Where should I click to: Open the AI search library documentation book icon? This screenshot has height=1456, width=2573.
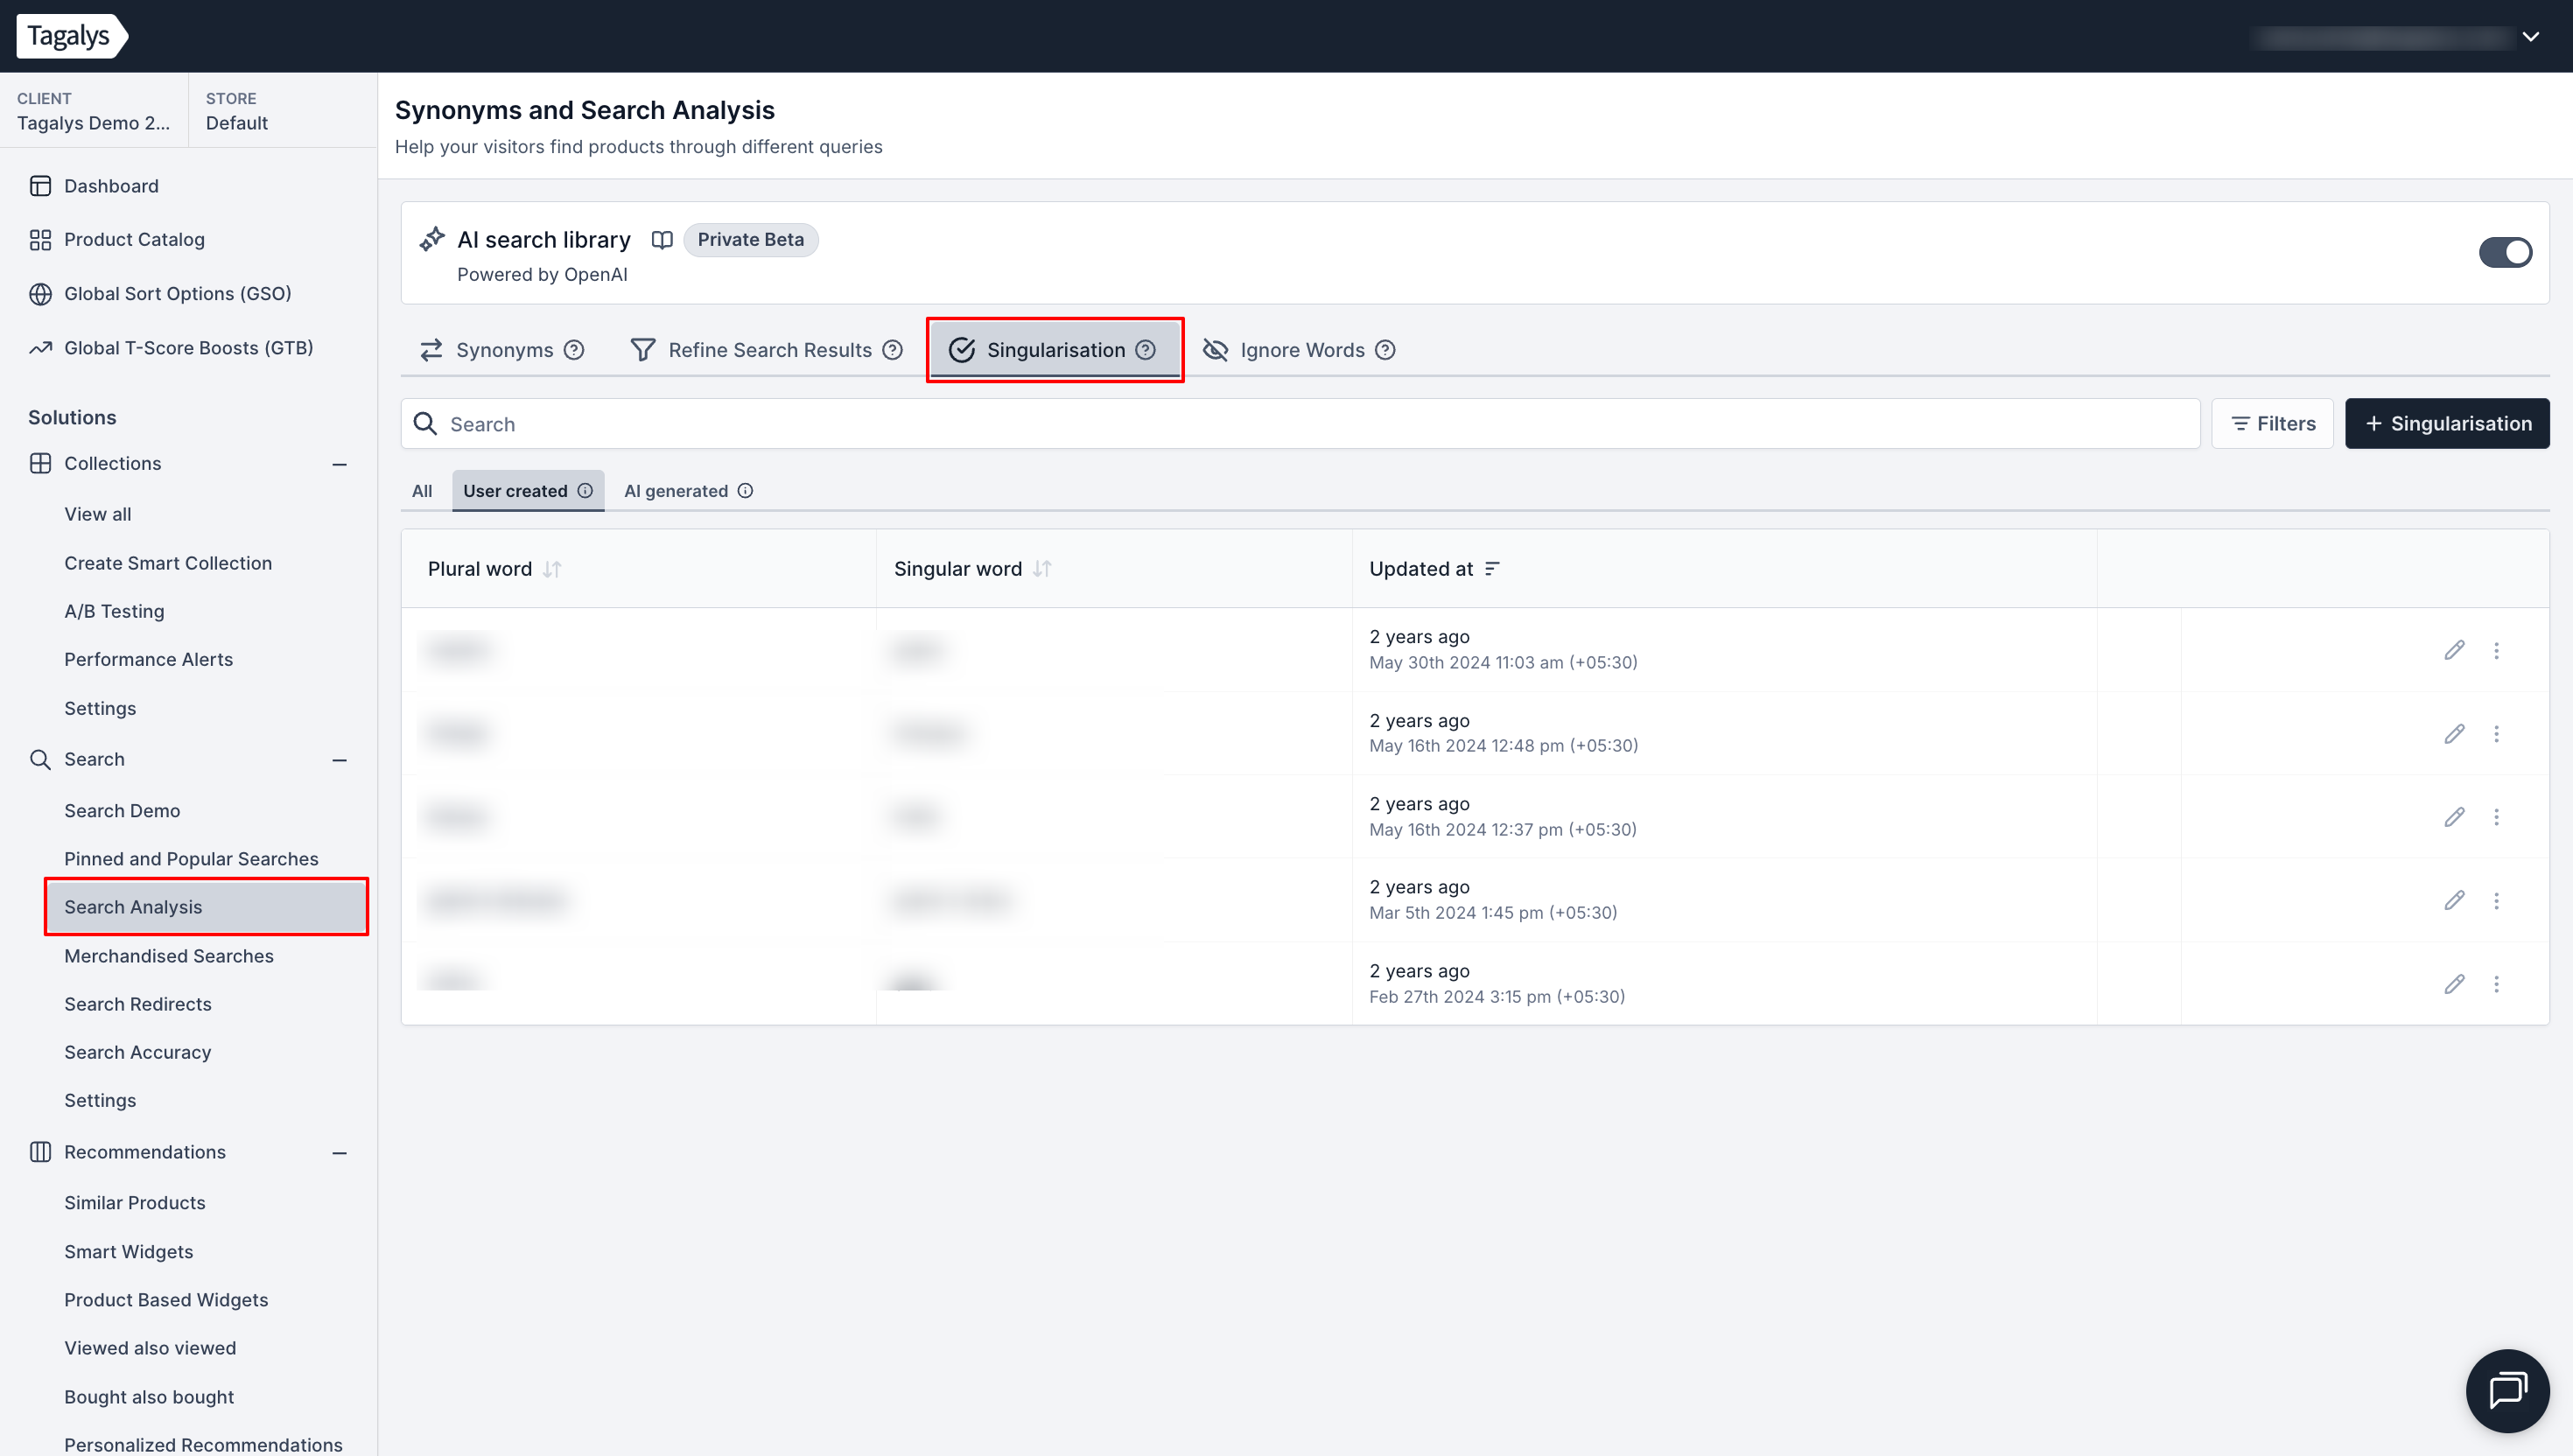click(662, 240)
